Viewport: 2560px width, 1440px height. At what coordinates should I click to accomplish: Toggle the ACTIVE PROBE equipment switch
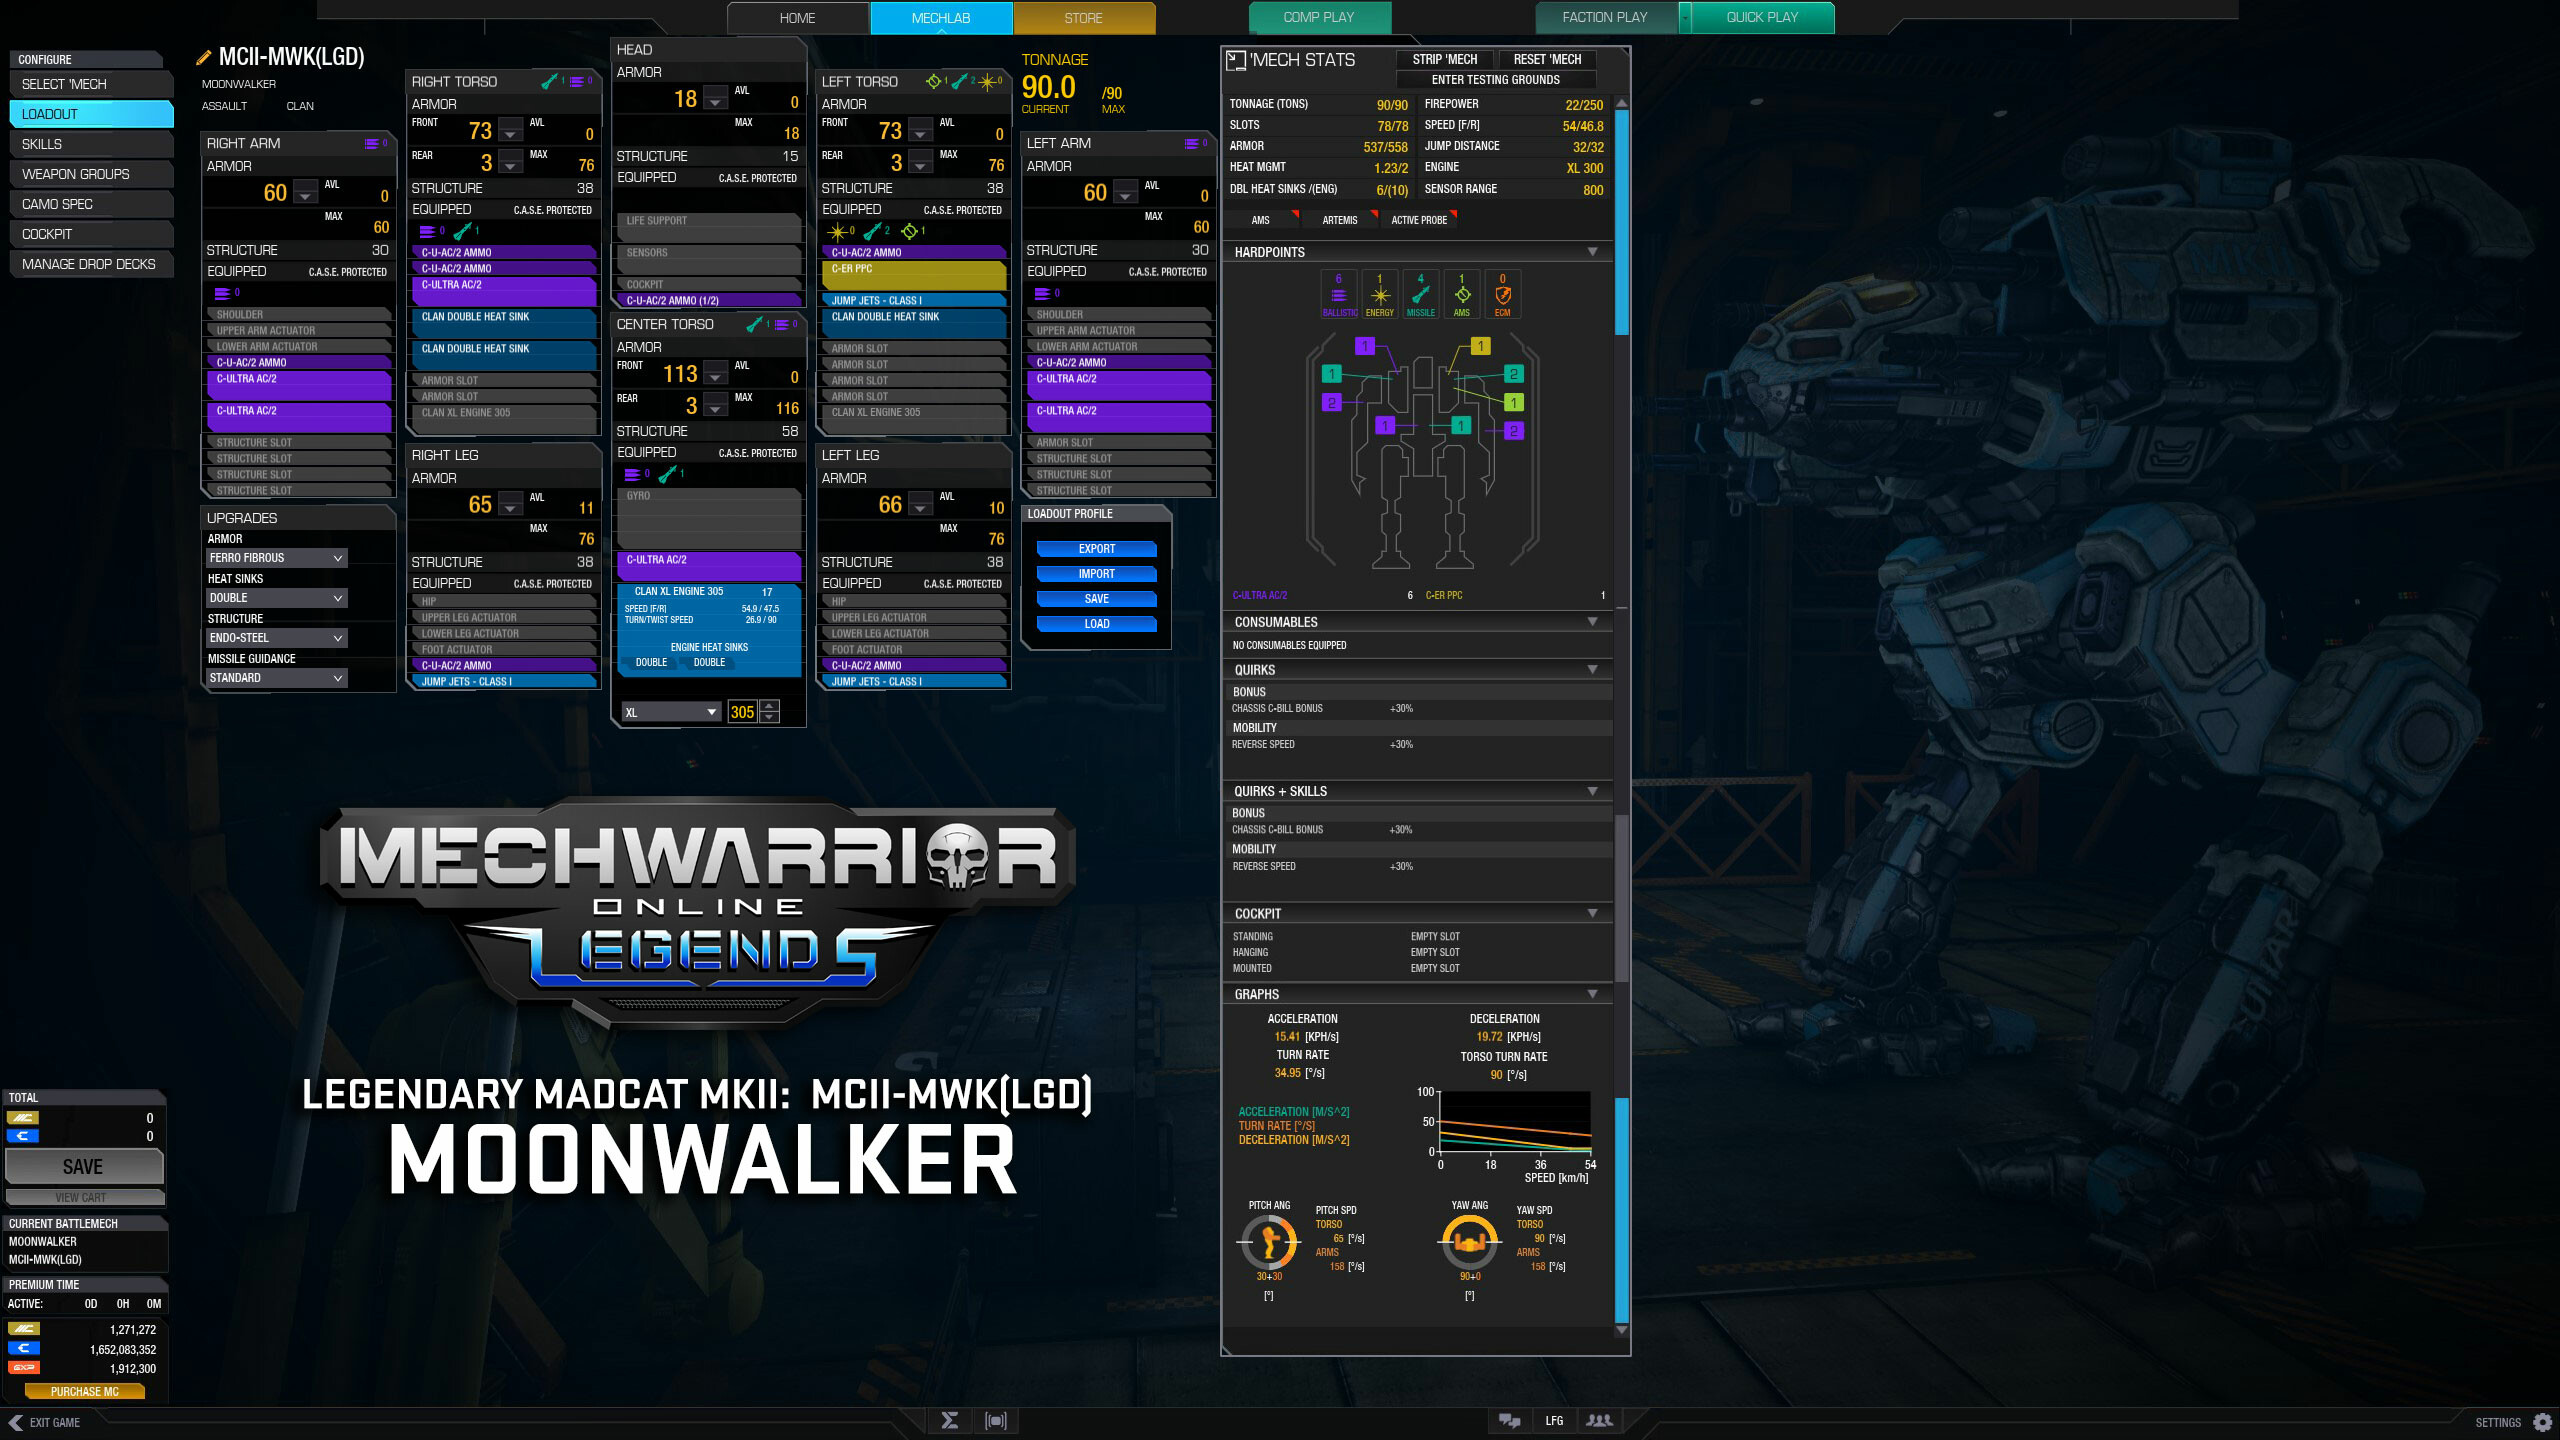1419,219
